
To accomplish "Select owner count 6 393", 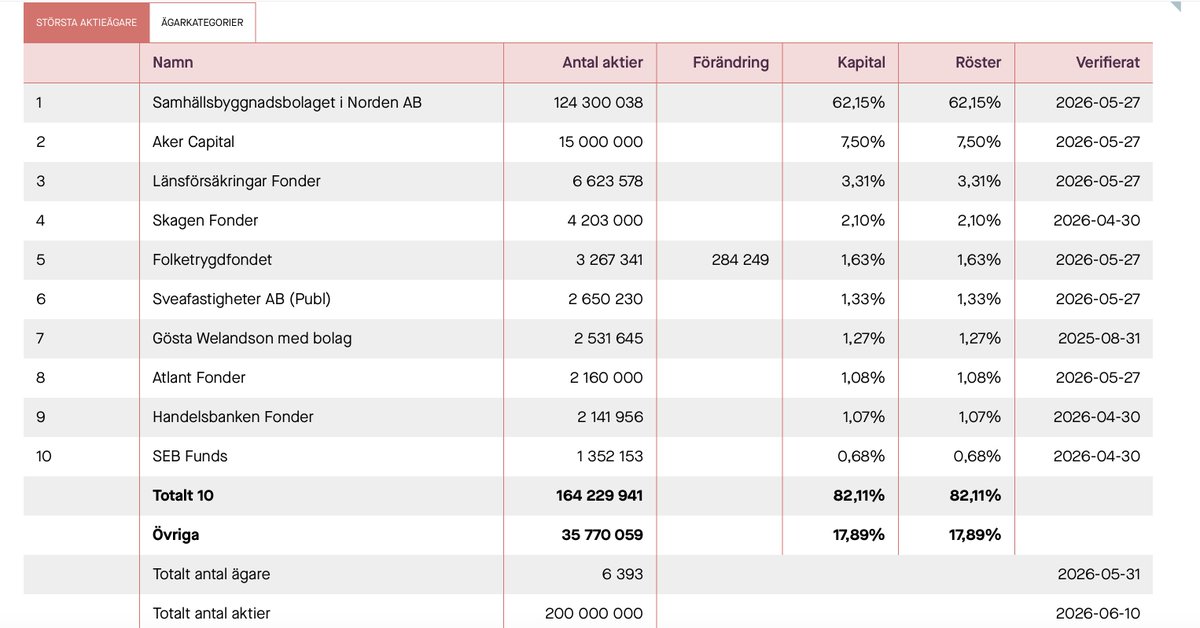I will click(624, 574).
